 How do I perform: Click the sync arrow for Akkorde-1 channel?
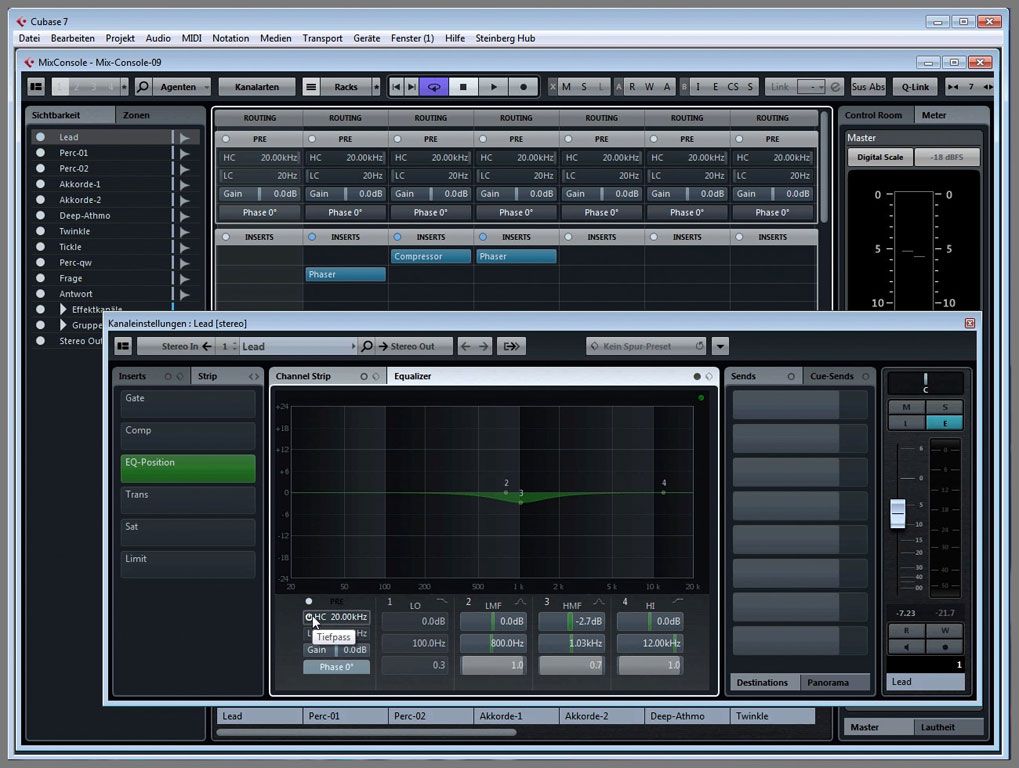tap(185, 185)
